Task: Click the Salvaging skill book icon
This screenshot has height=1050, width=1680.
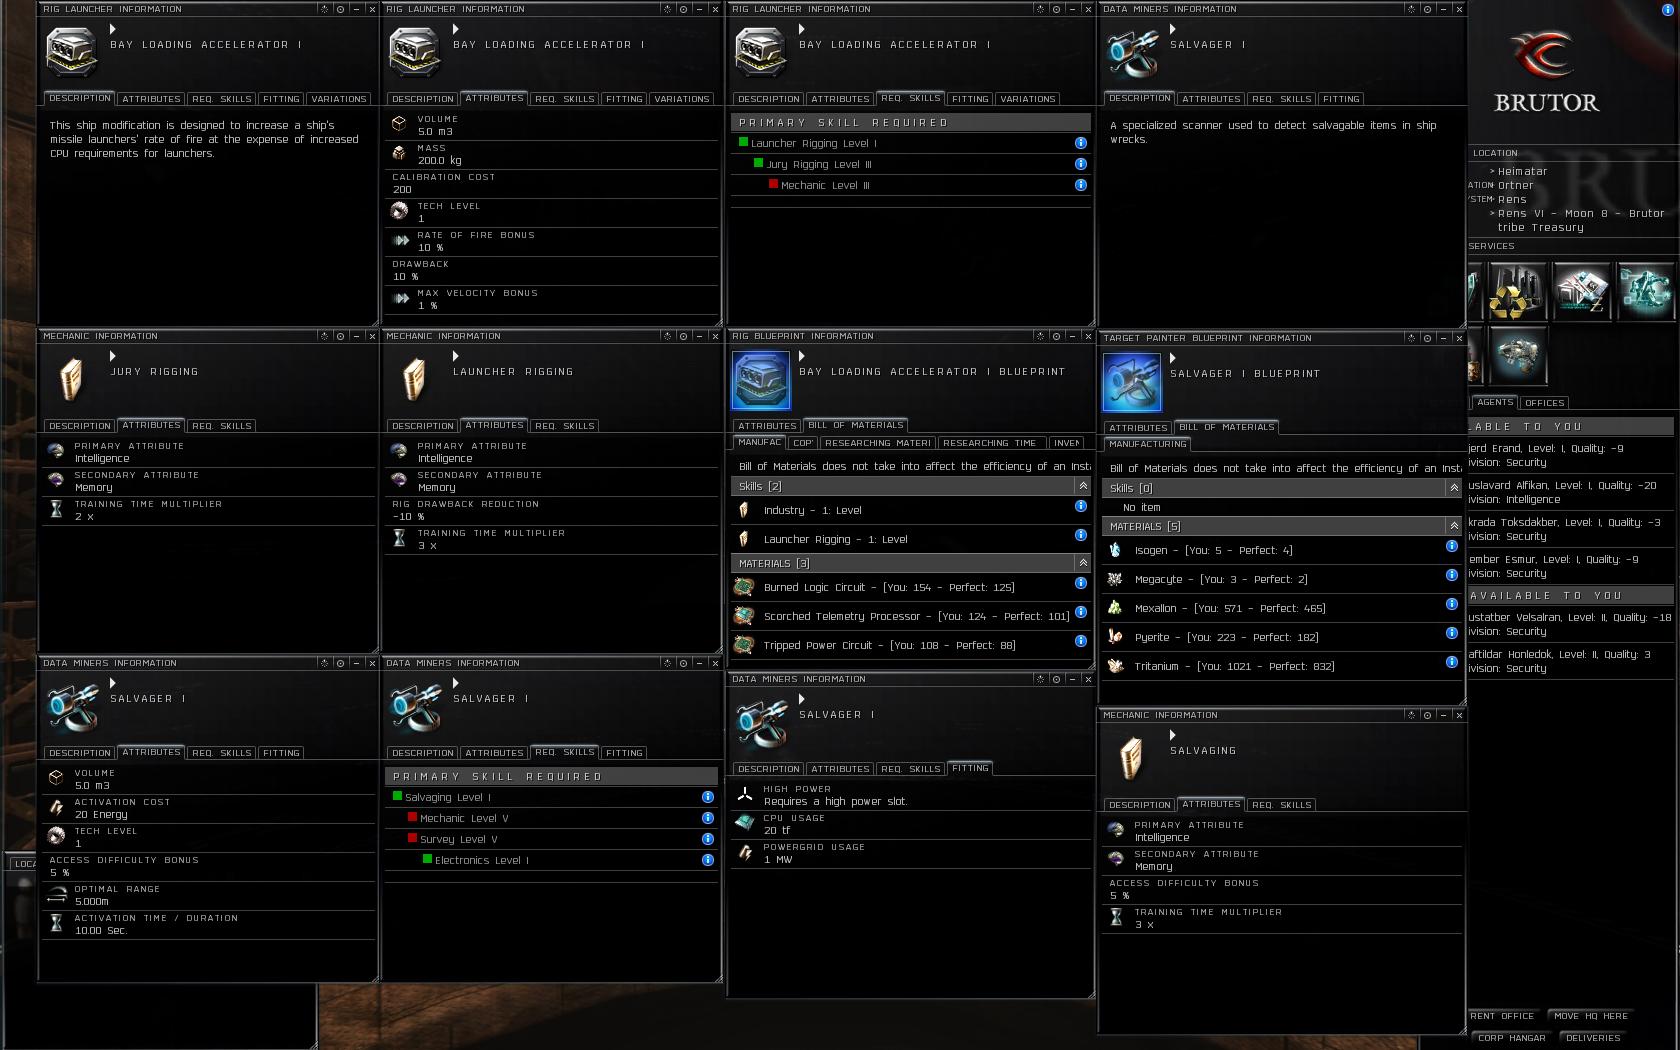Action: 1131,759
